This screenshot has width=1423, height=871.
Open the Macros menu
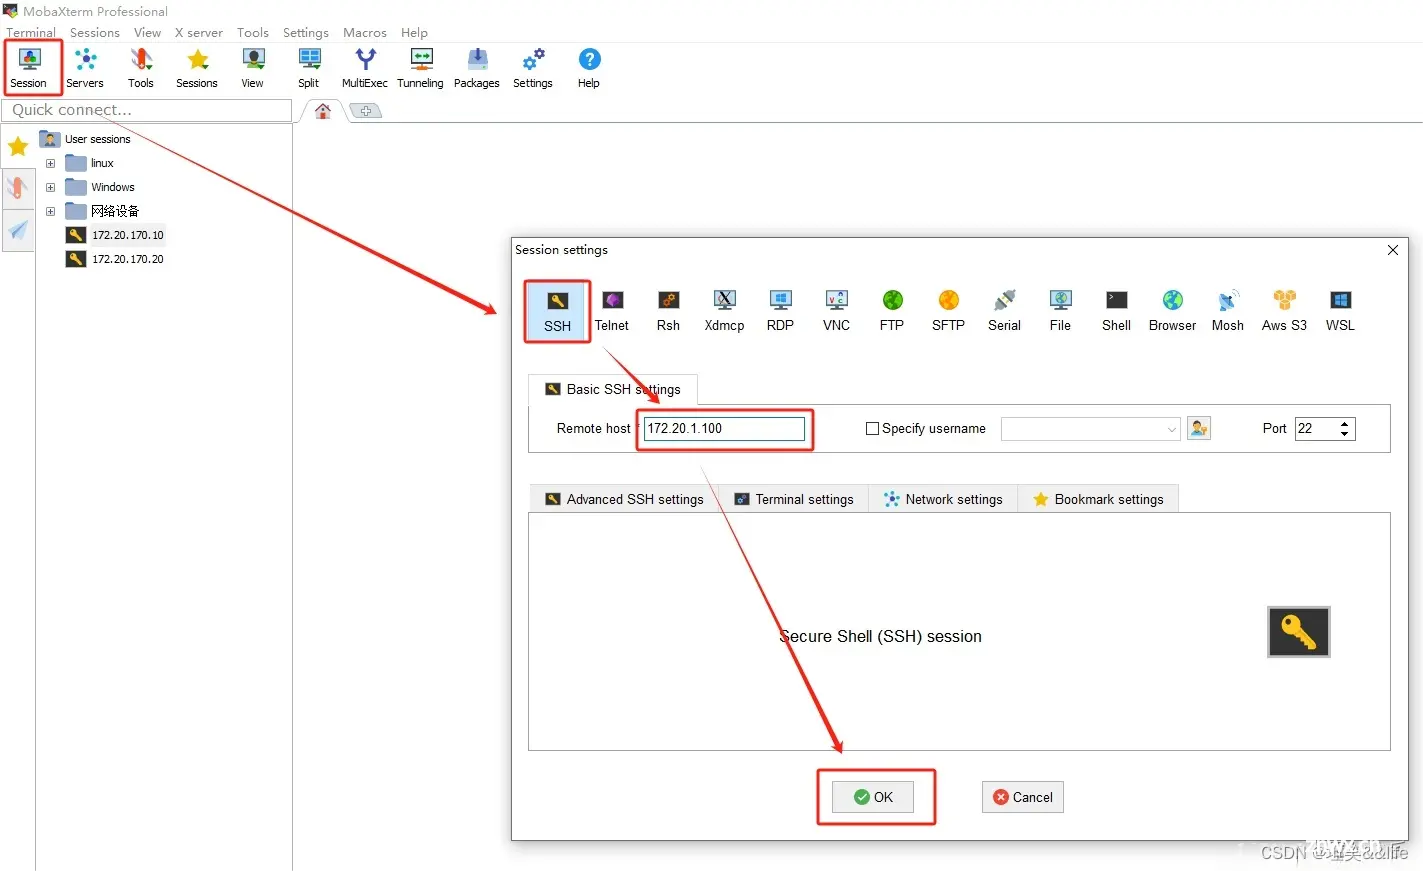tap(365, 32)
